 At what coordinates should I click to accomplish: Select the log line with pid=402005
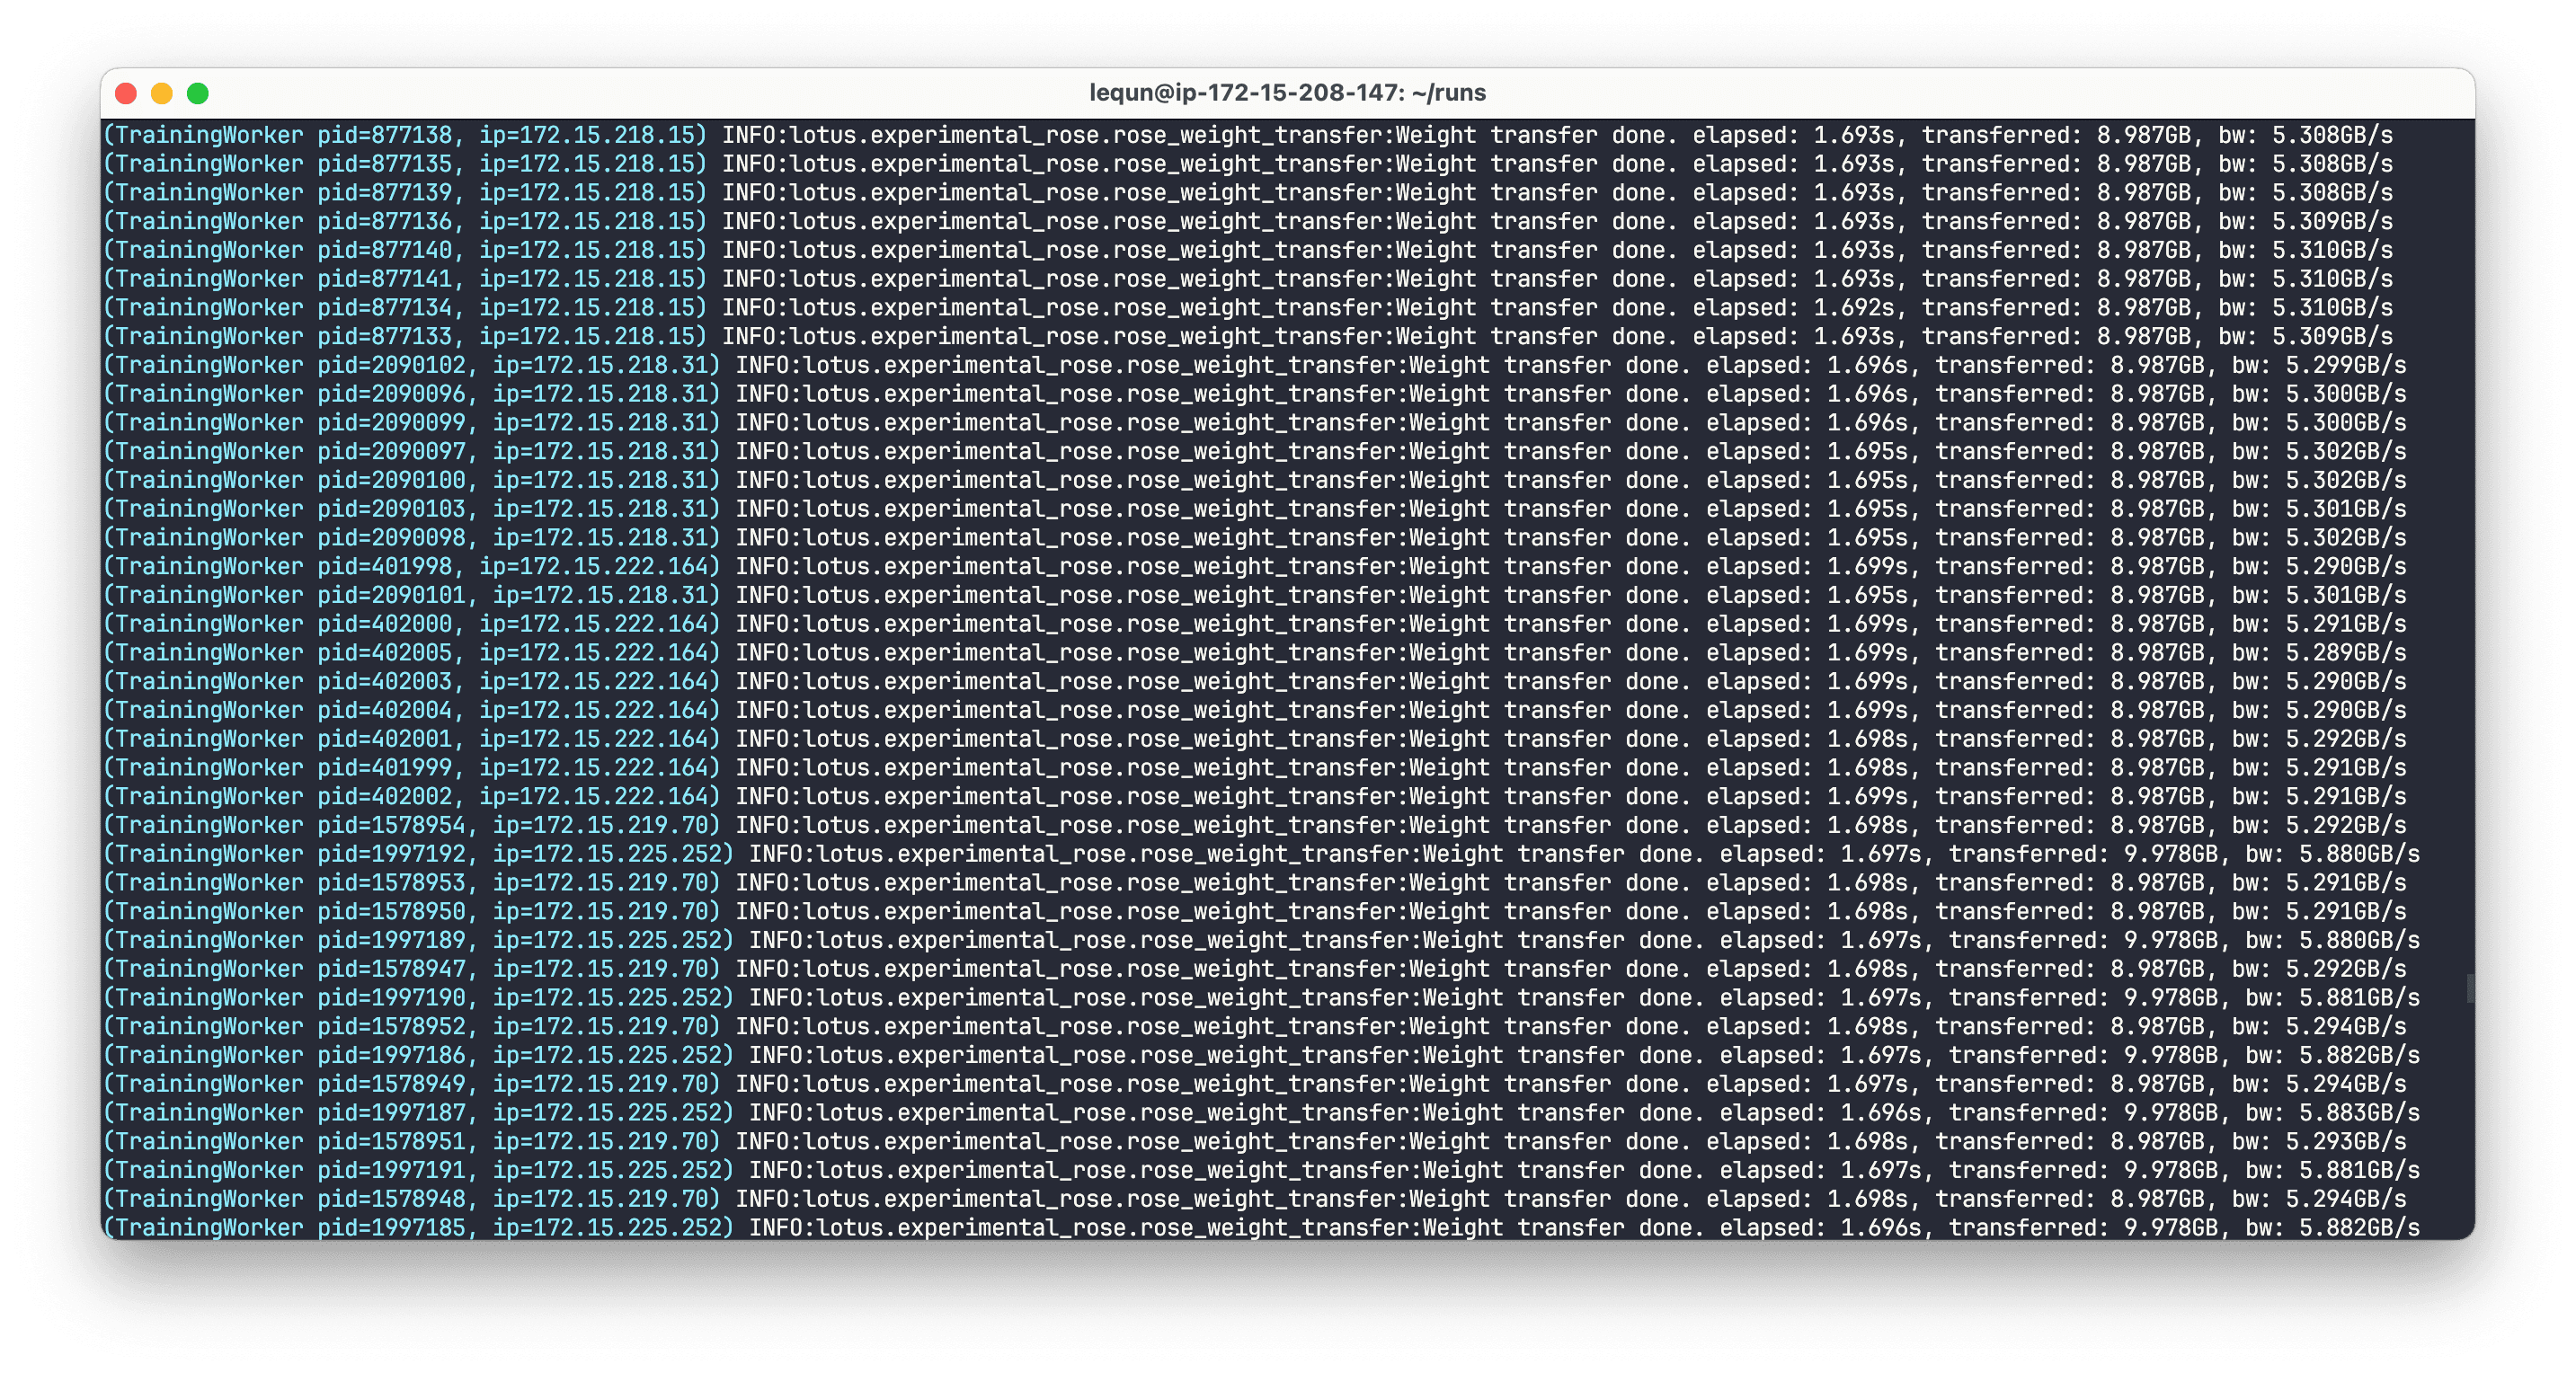pos(1255,653)
